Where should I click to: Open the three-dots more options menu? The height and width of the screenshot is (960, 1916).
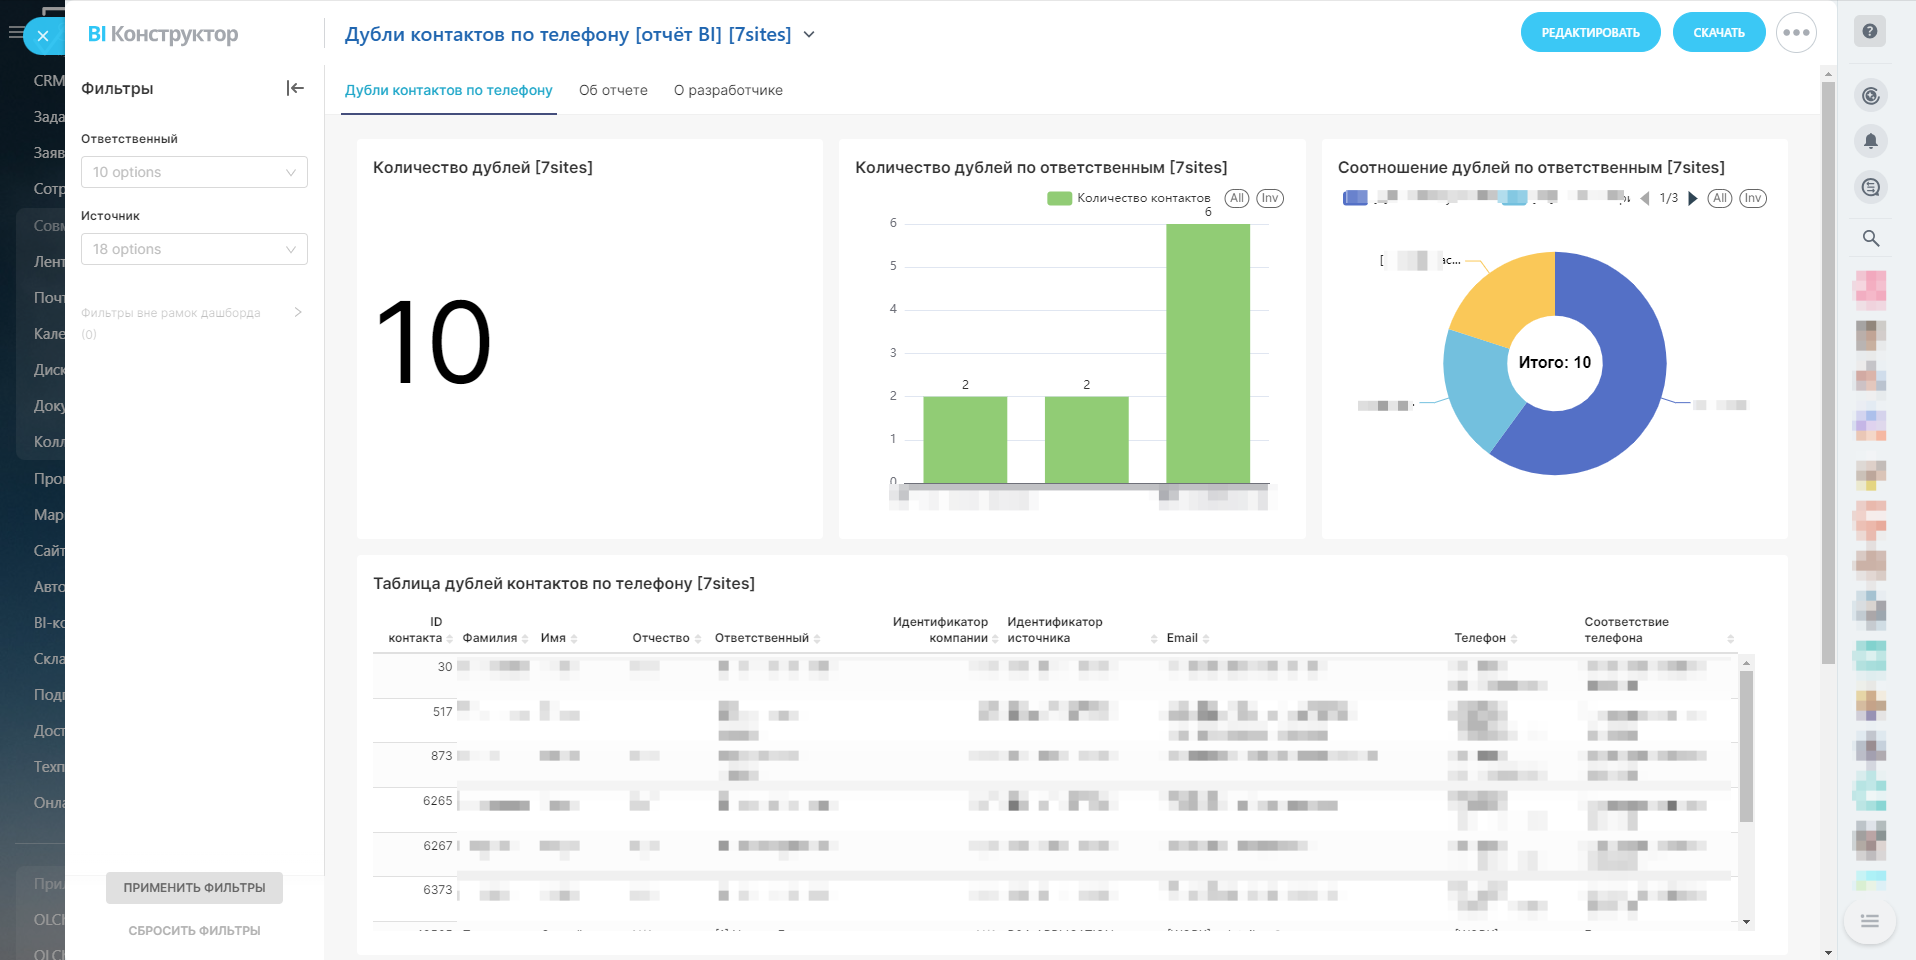1795,33
